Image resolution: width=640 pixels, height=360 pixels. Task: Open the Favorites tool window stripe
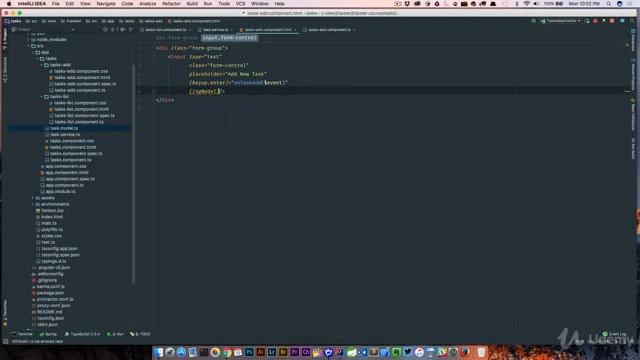[x=5, y=312]
